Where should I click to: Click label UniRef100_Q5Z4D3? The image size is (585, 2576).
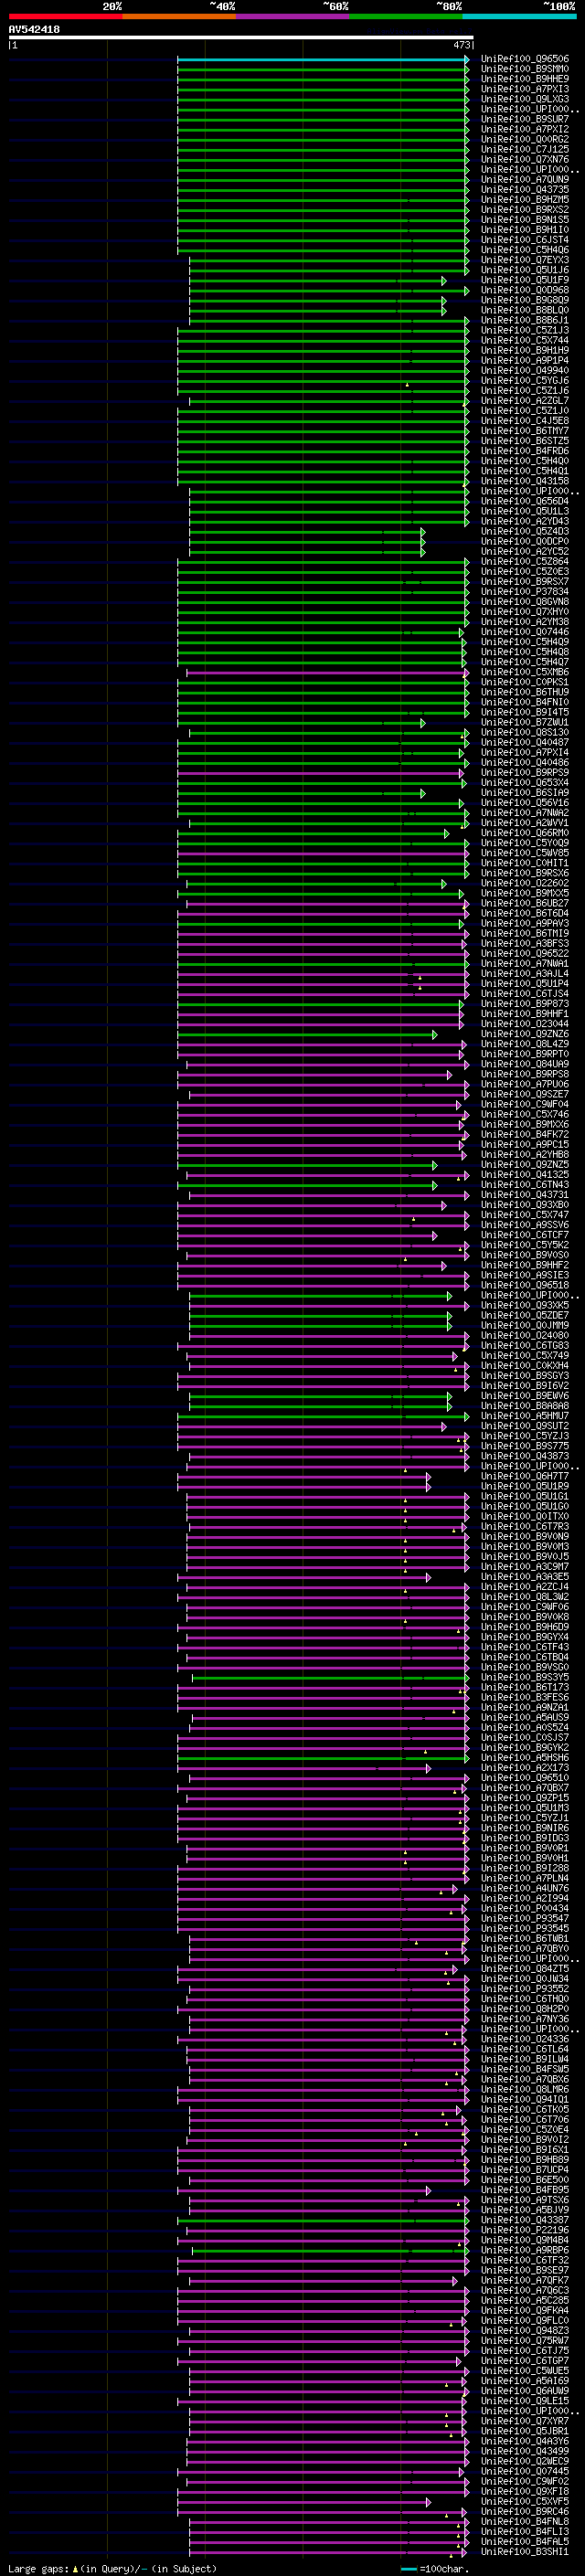(x=525, y=532)
